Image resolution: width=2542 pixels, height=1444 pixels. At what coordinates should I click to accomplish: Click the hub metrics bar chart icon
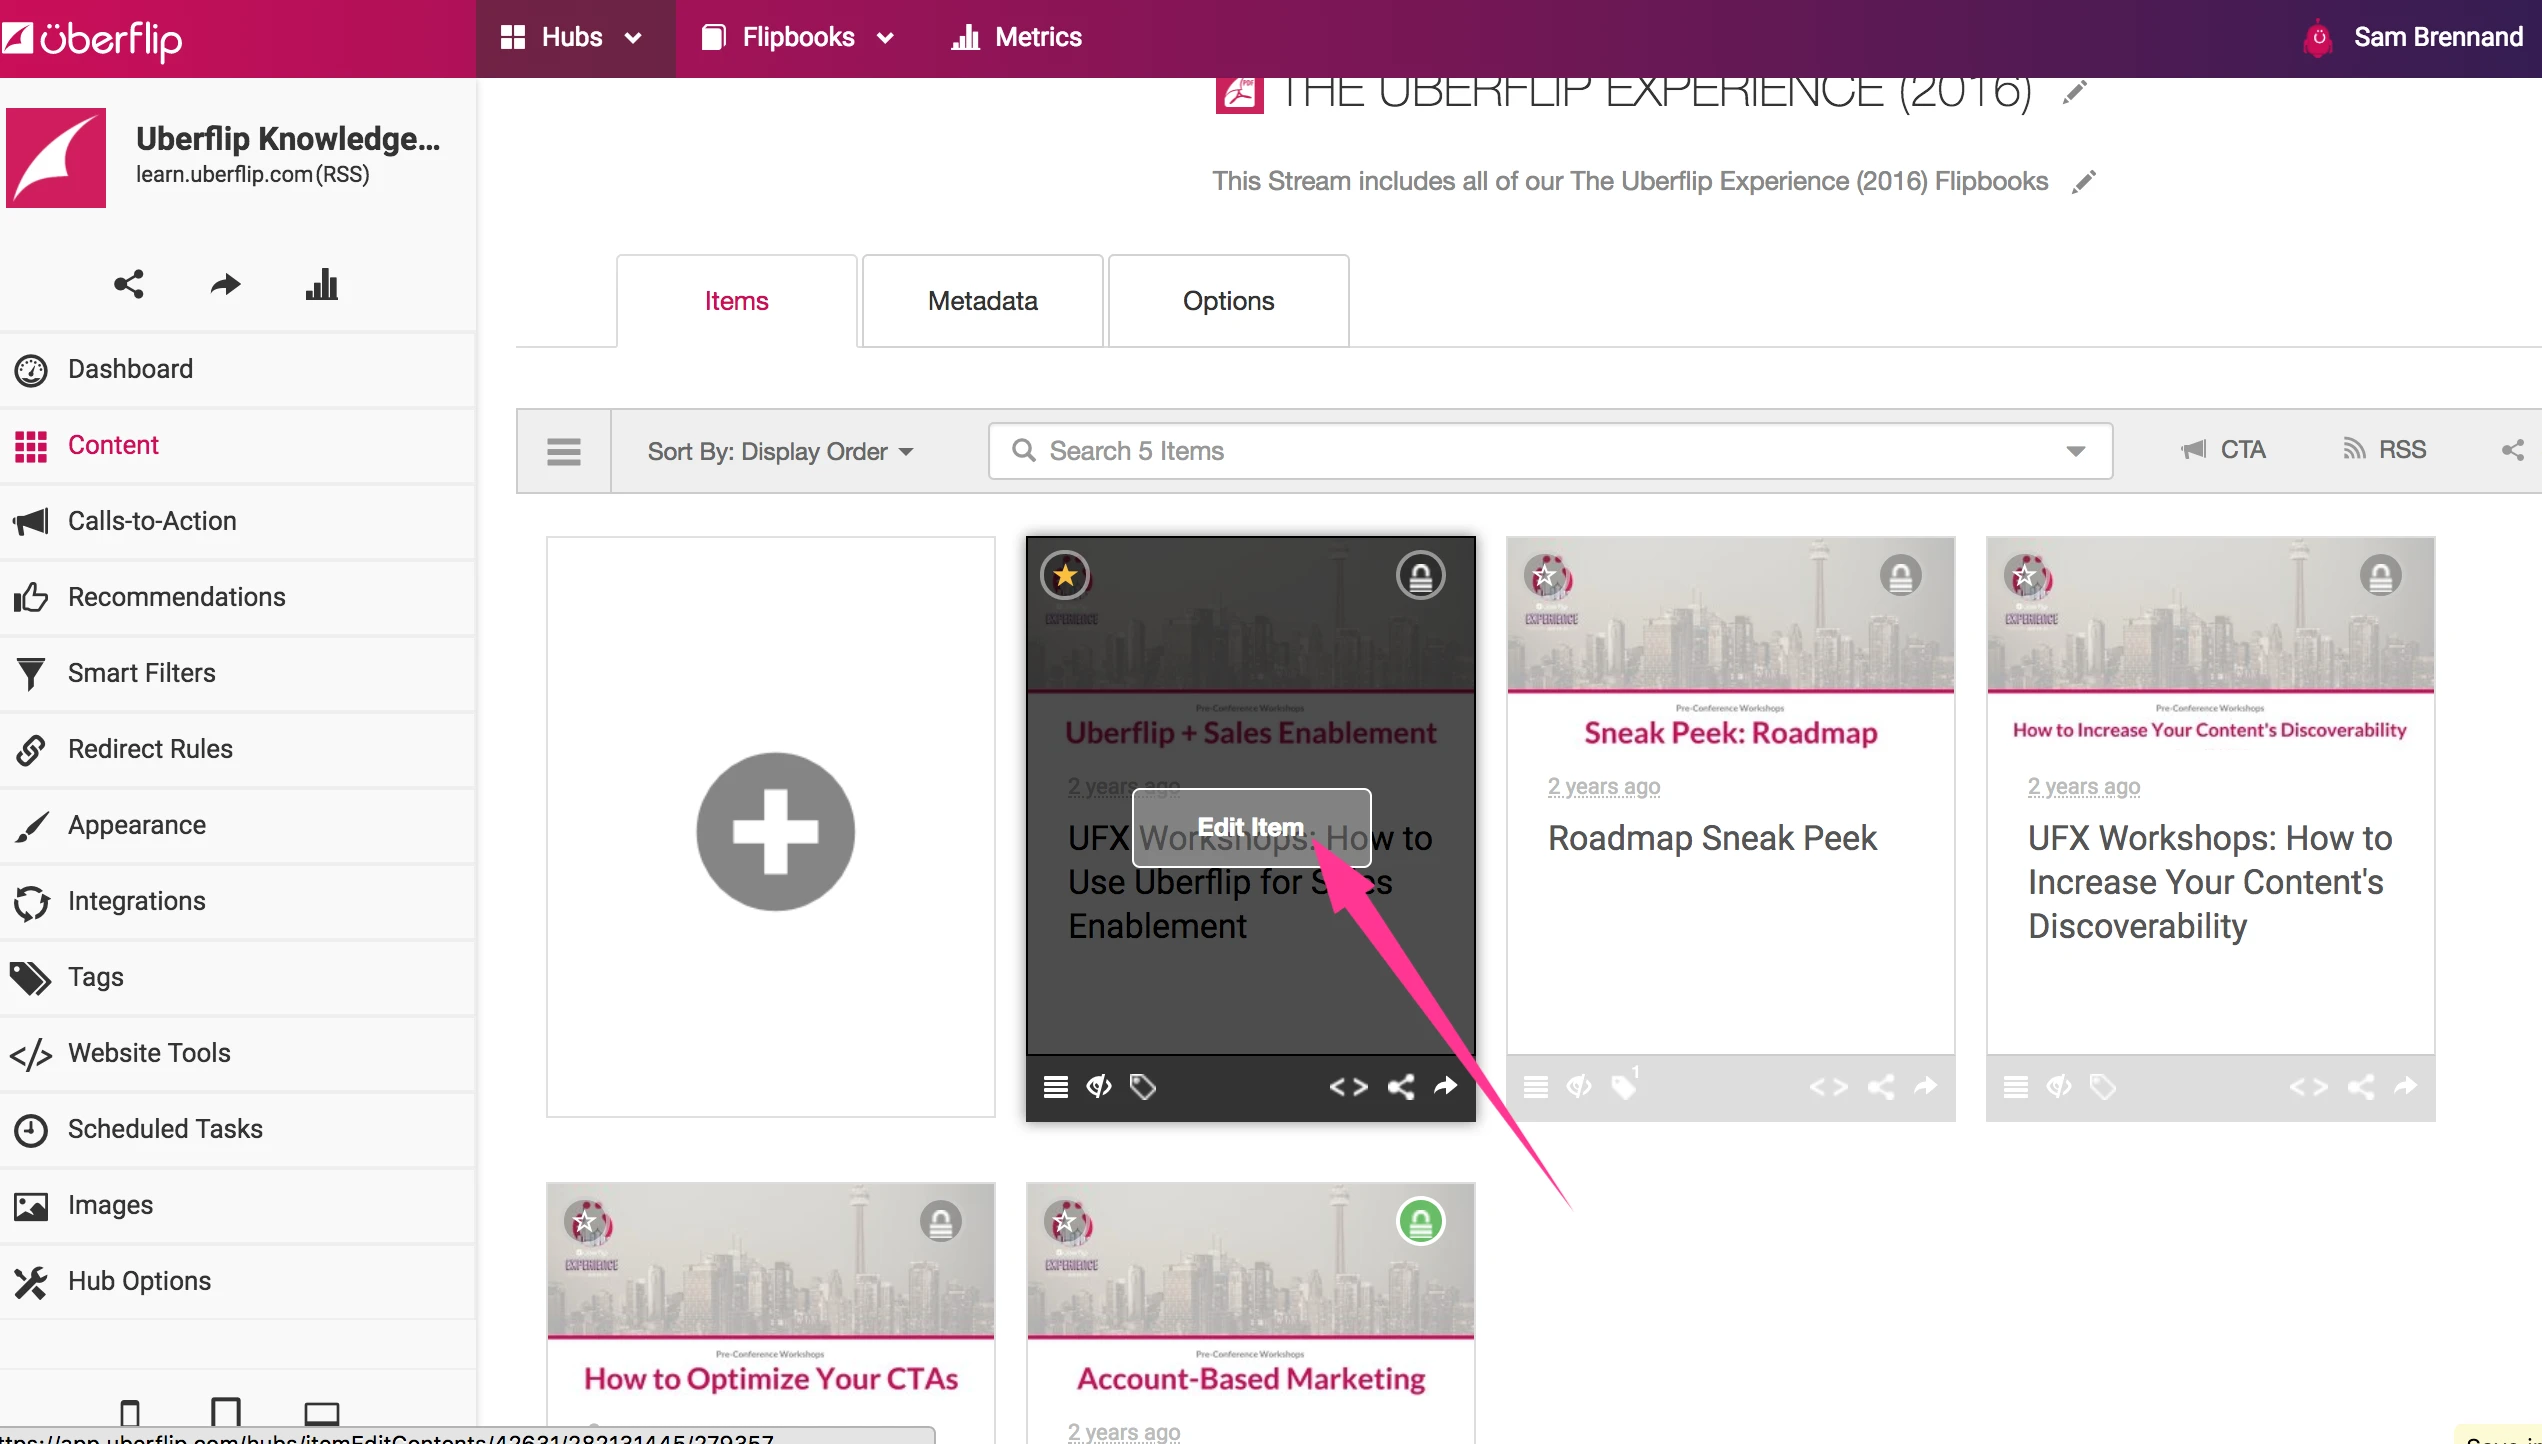tap(321, 284)
